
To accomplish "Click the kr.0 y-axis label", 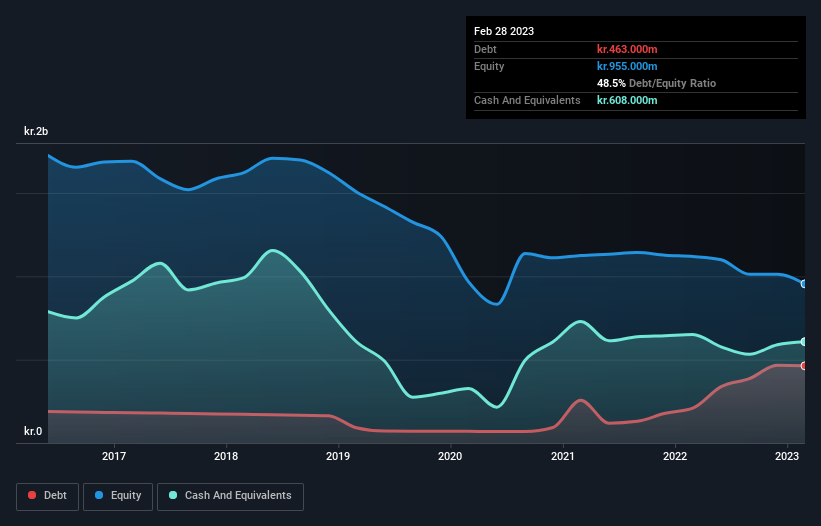I will 33,431.
